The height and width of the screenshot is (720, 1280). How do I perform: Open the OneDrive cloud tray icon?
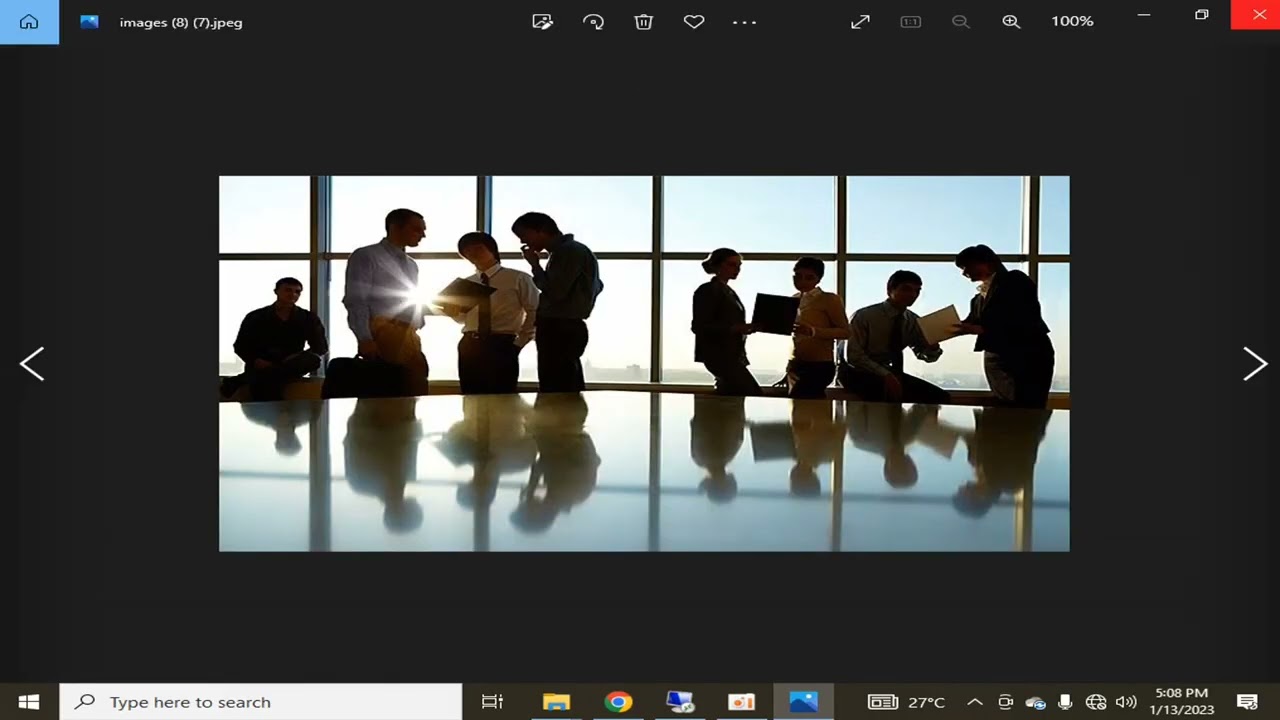[x=1035, y=702]
